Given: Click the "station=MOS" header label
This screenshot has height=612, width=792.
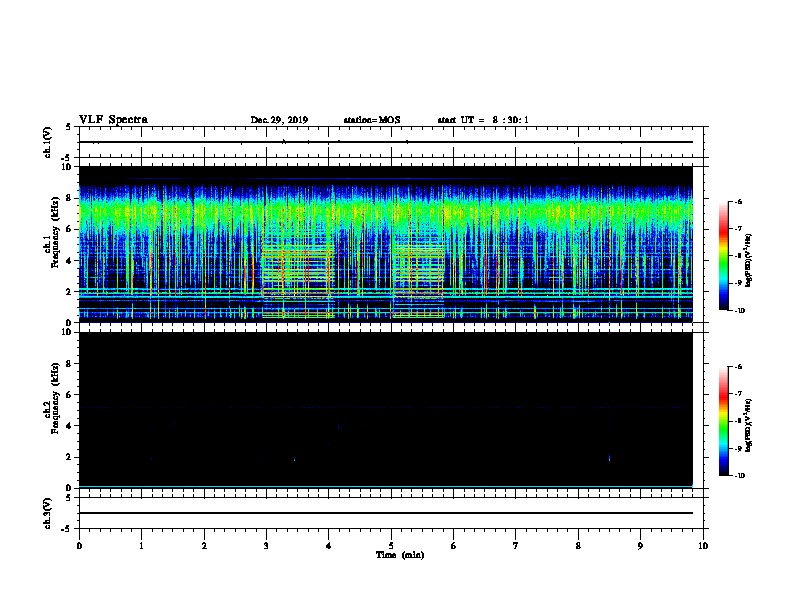Looking at the screenshot, I should tap(372, 120).
